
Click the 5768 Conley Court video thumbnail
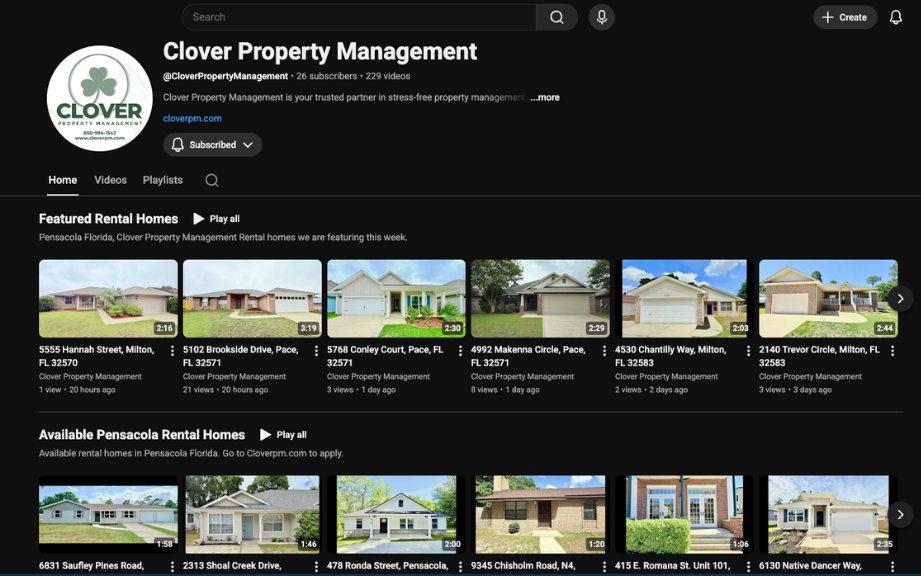tap(396, 298)
